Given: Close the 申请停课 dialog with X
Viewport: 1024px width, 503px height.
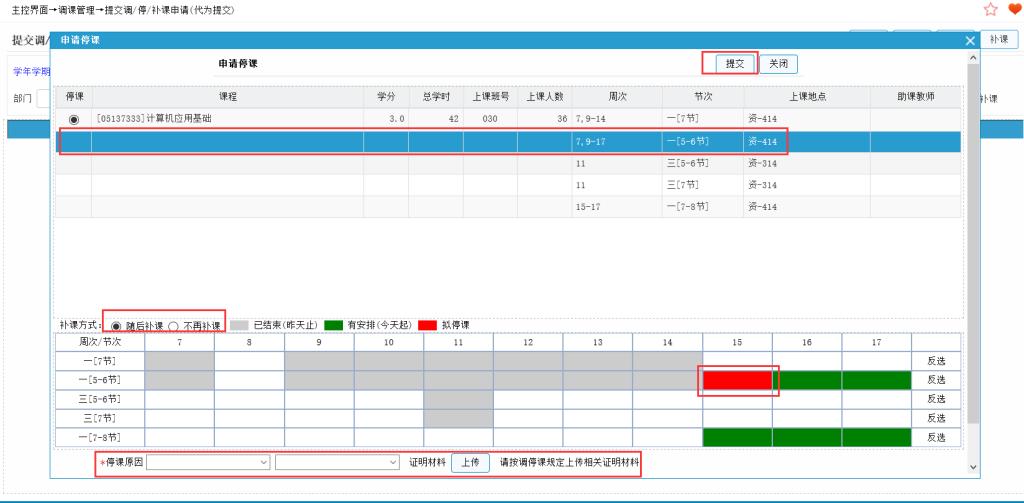Looking at the screenshot, I should [x=969, y=40].
